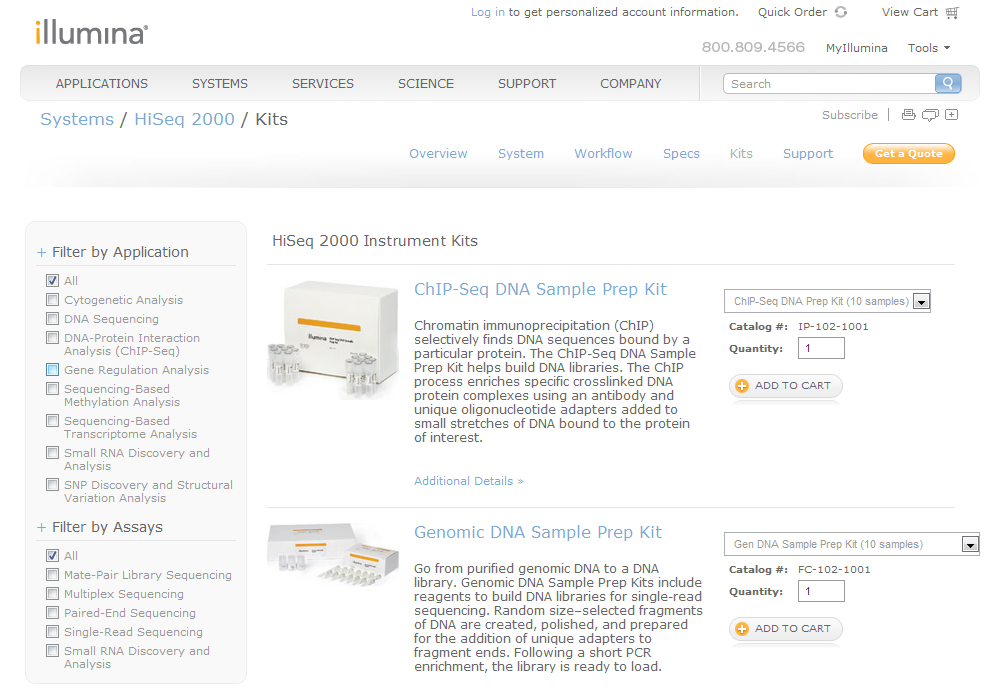Open the Support tab of HiSeq 2000
This screenshot has height=699, width=1004.
pyautogui.click(x=808, y=154)
